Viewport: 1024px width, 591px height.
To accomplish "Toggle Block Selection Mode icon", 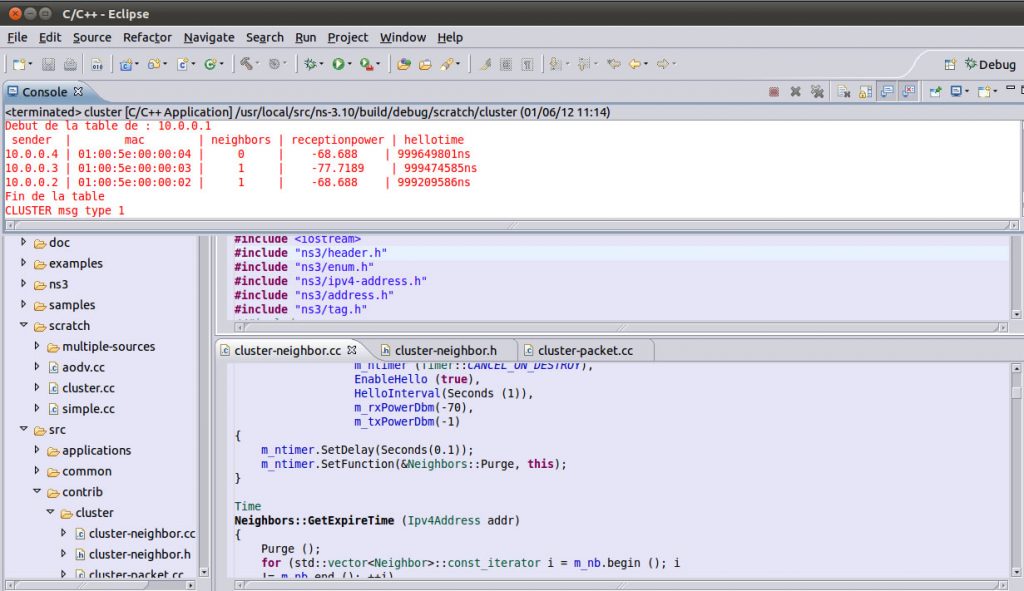I will click(x=506, y=64).
